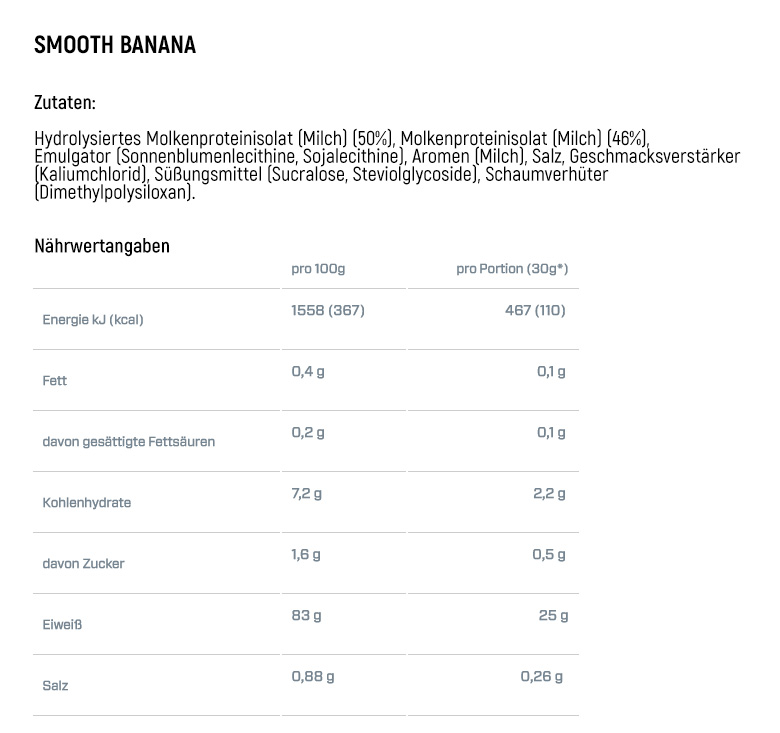This screenshot has height=733, width=780.
Task: Select the Zutaten label
Action: pos(65,102)
